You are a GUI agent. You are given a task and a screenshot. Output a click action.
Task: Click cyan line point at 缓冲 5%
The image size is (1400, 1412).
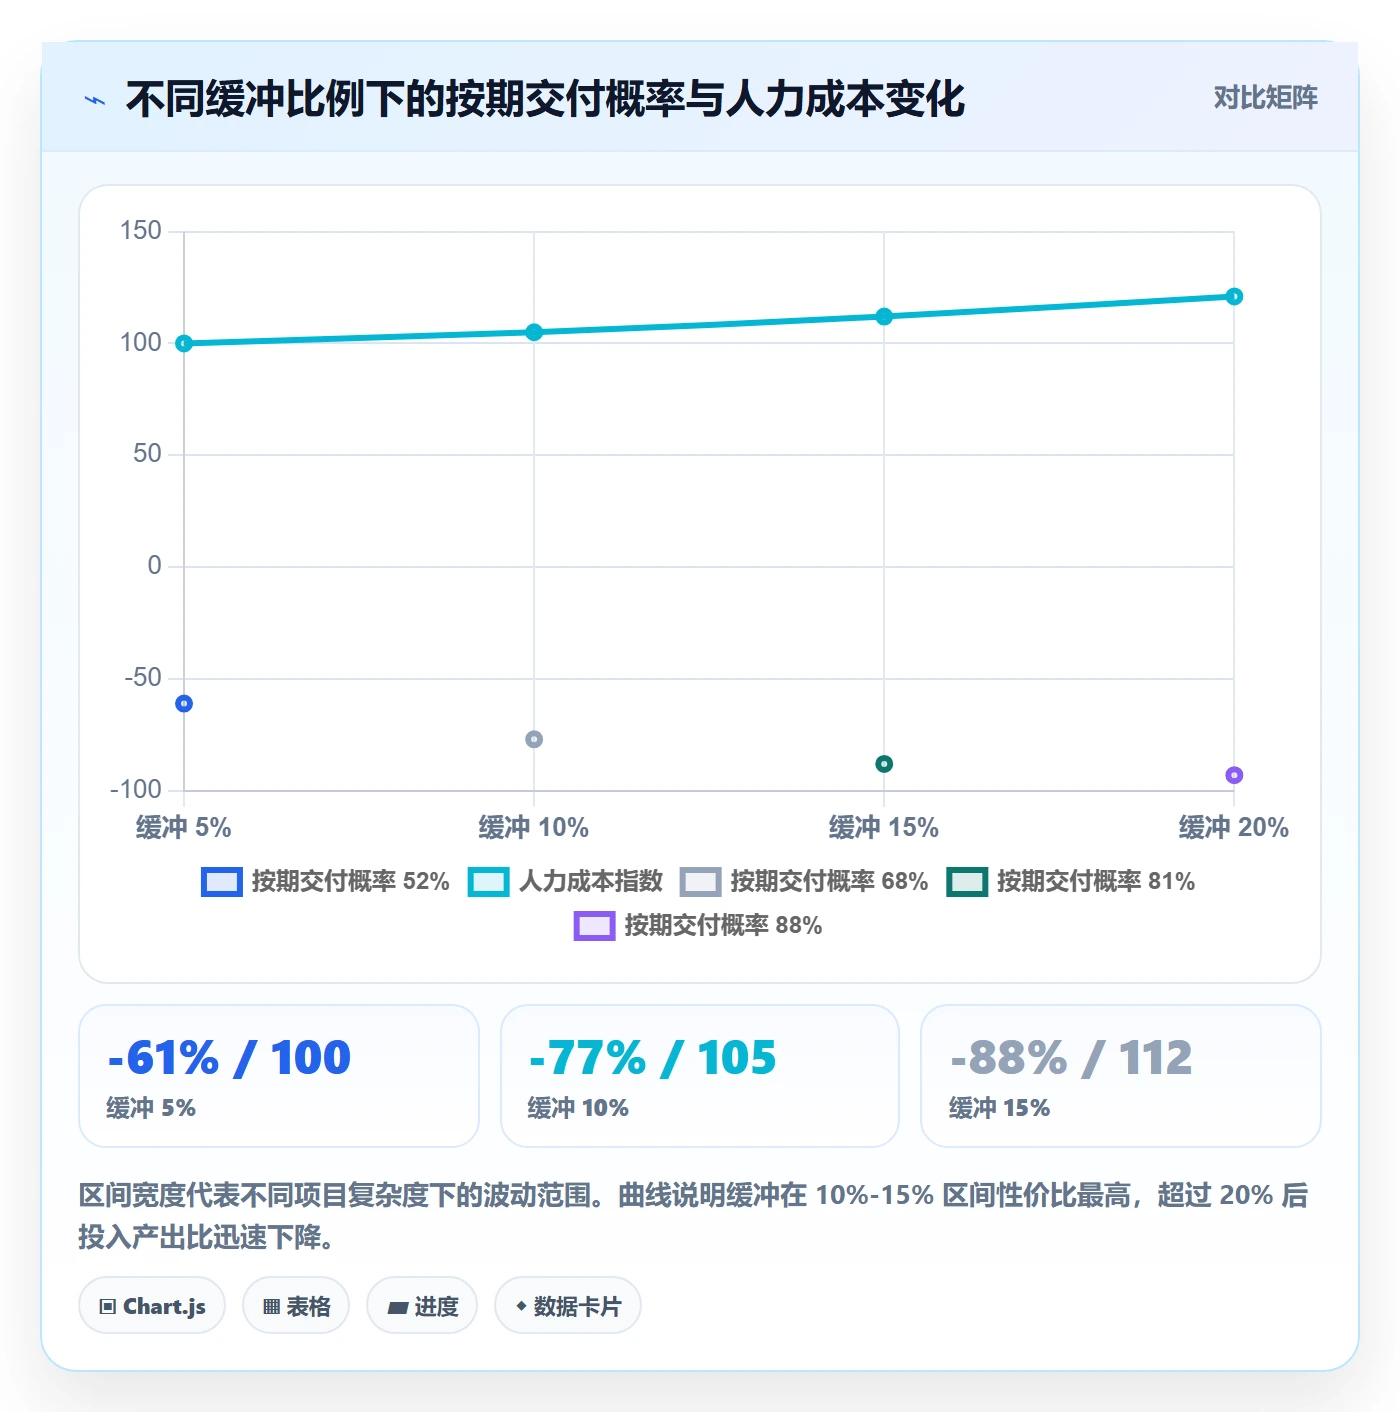[x=184, y=343]
